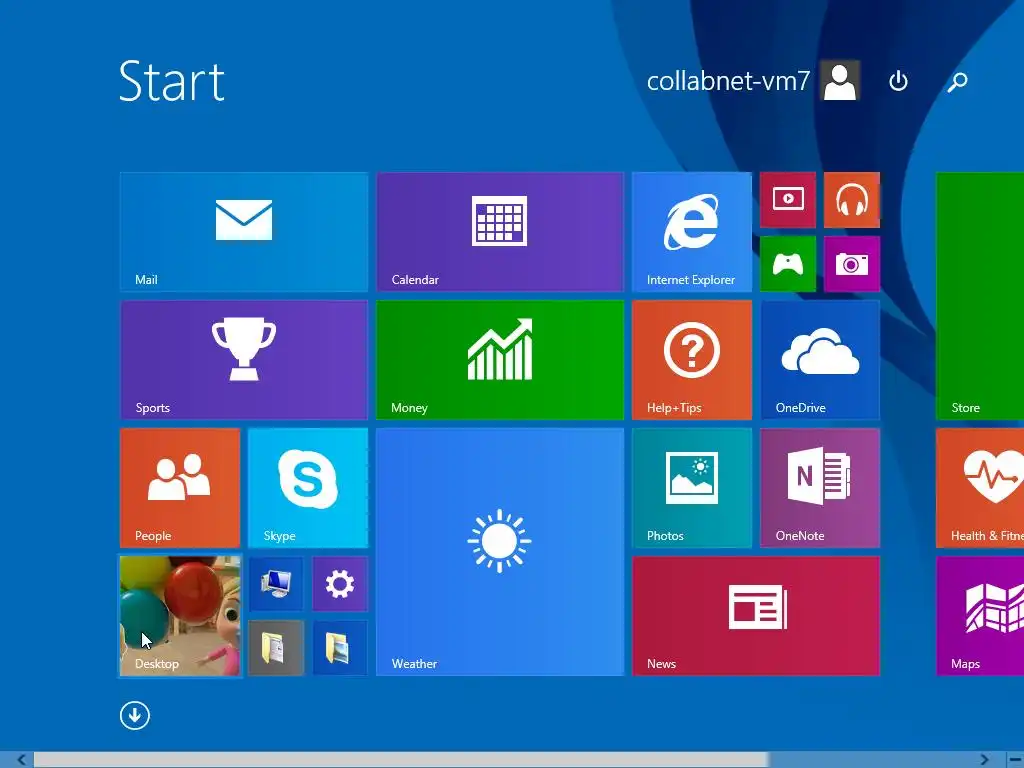The image size is (1024, 768).
Task: Open the Documents folder tile
Action: pos(276,648)
